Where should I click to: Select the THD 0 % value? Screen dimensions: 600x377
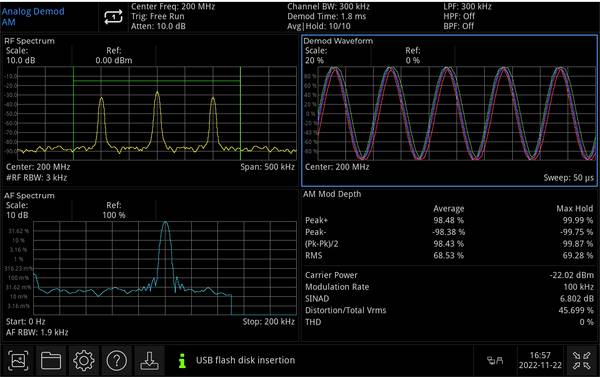click(x=587, y=322)
